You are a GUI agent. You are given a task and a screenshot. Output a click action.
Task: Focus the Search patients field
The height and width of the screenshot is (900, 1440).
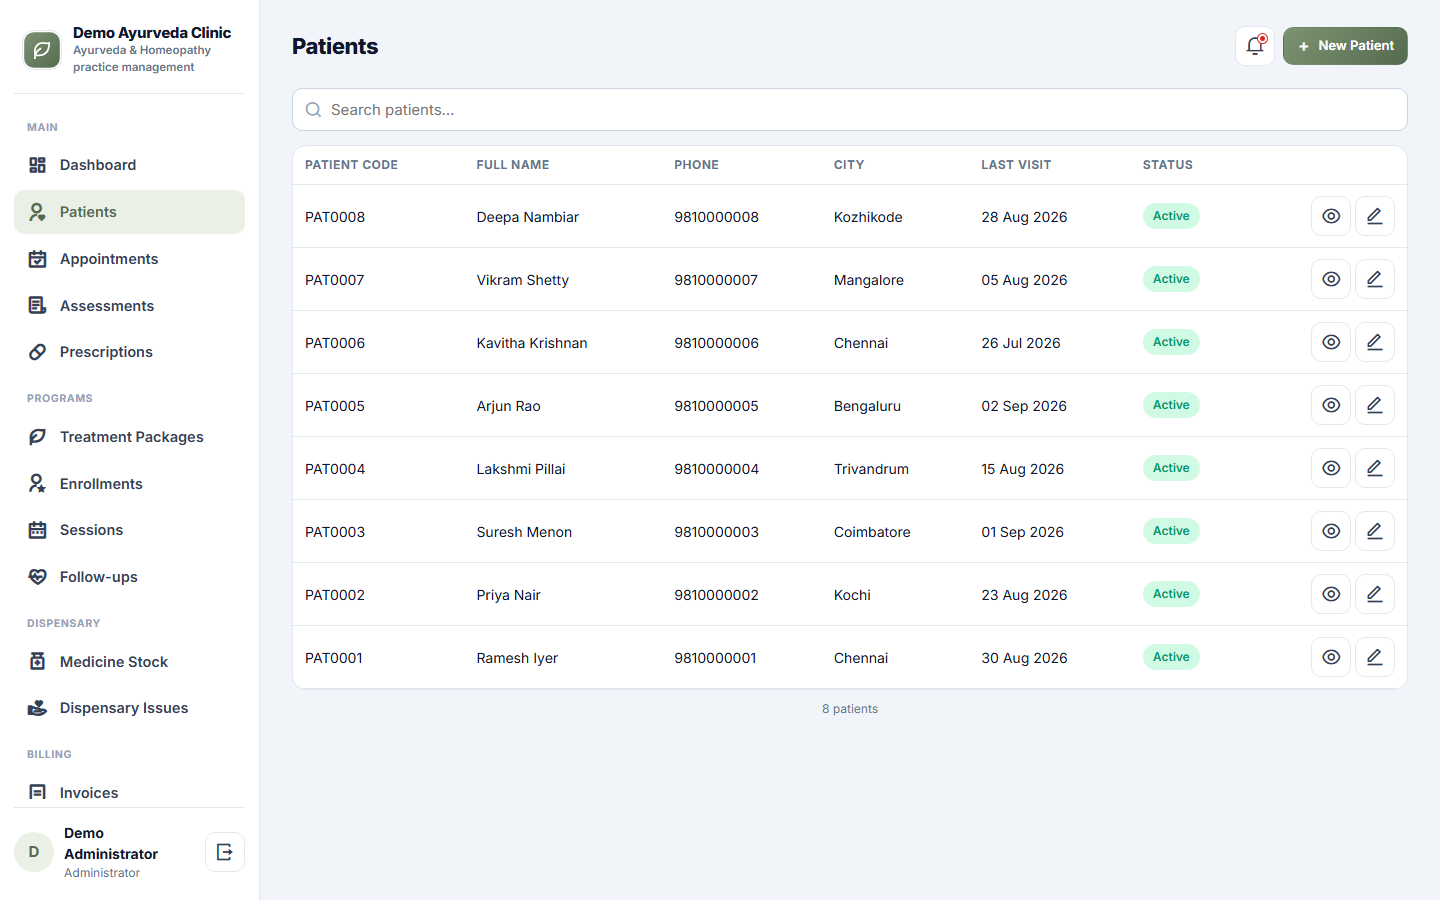coord(849,110)
